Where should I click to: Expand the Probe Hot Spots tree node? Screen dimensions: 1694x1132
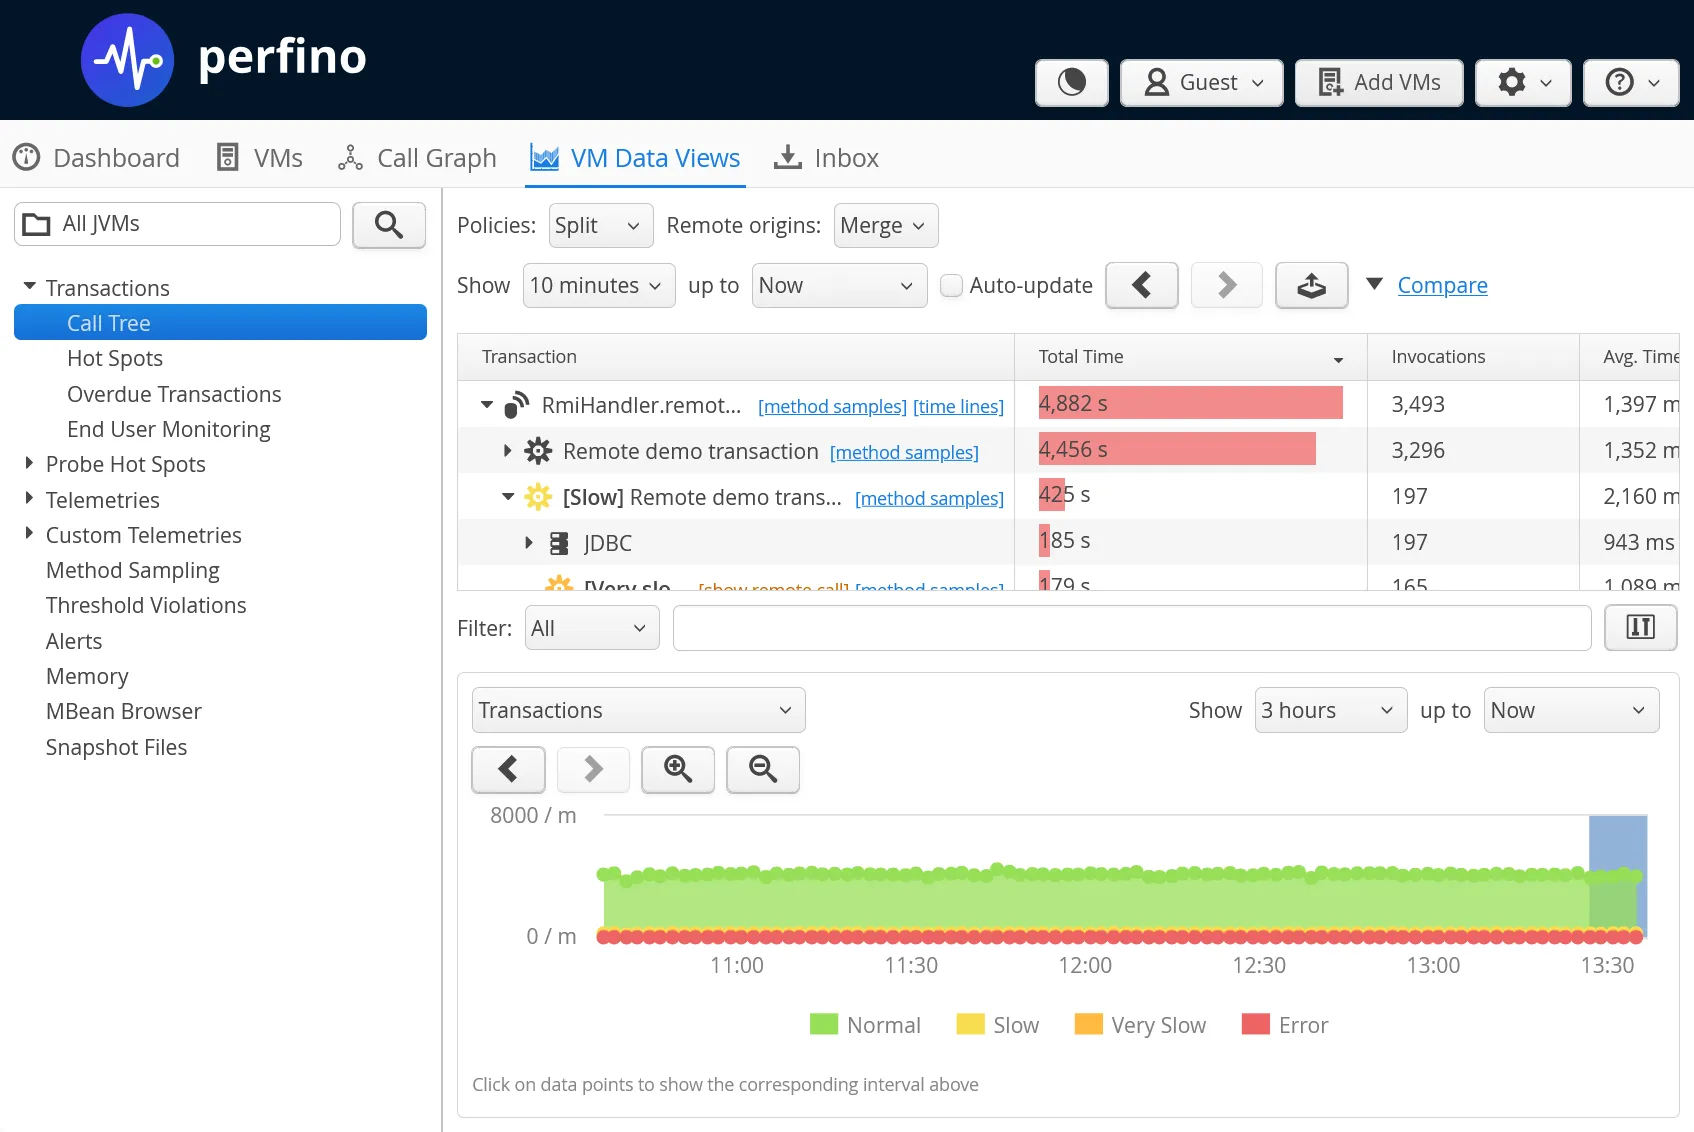[29, 463]
